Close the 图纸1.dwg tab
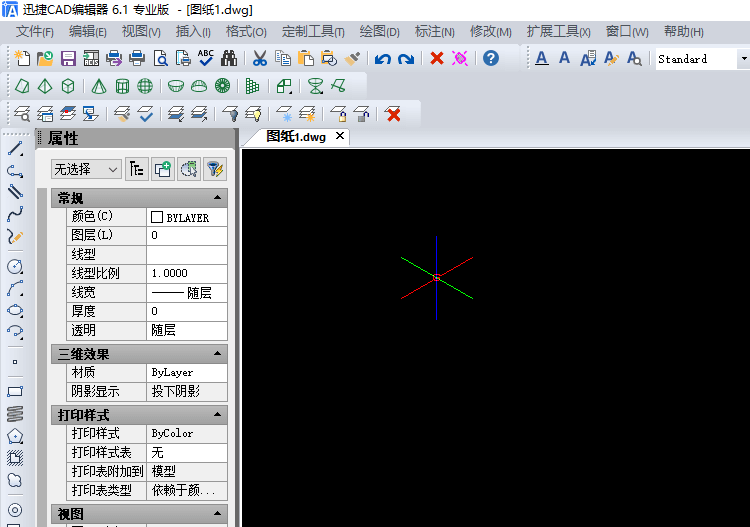Viewport: 750px width, 527px height. [340, 136]
